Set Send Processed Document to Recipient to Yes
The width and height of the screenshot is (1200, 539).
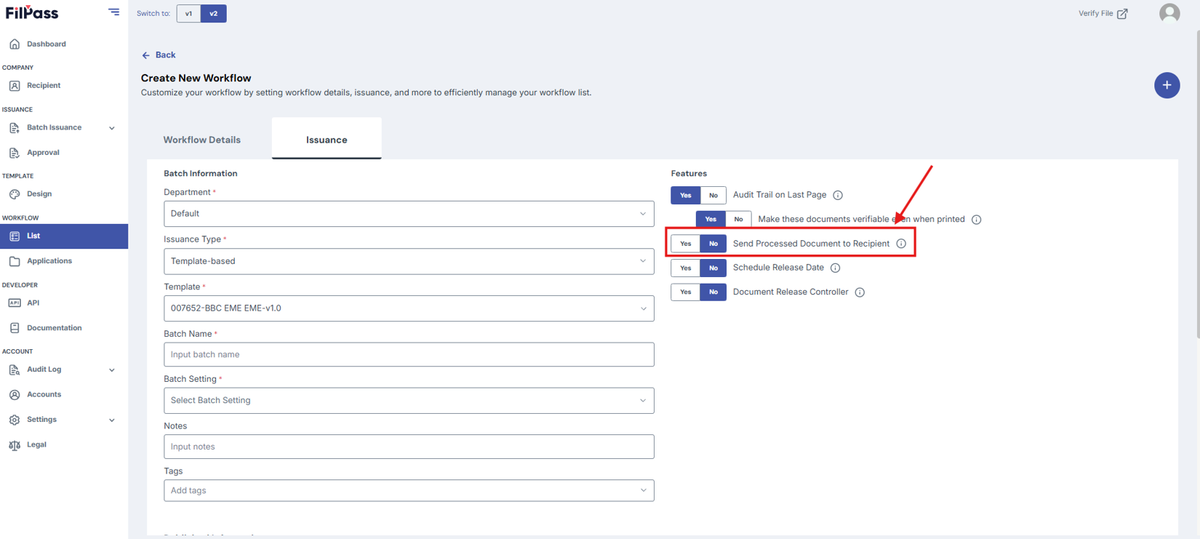(x=685, y=243)
